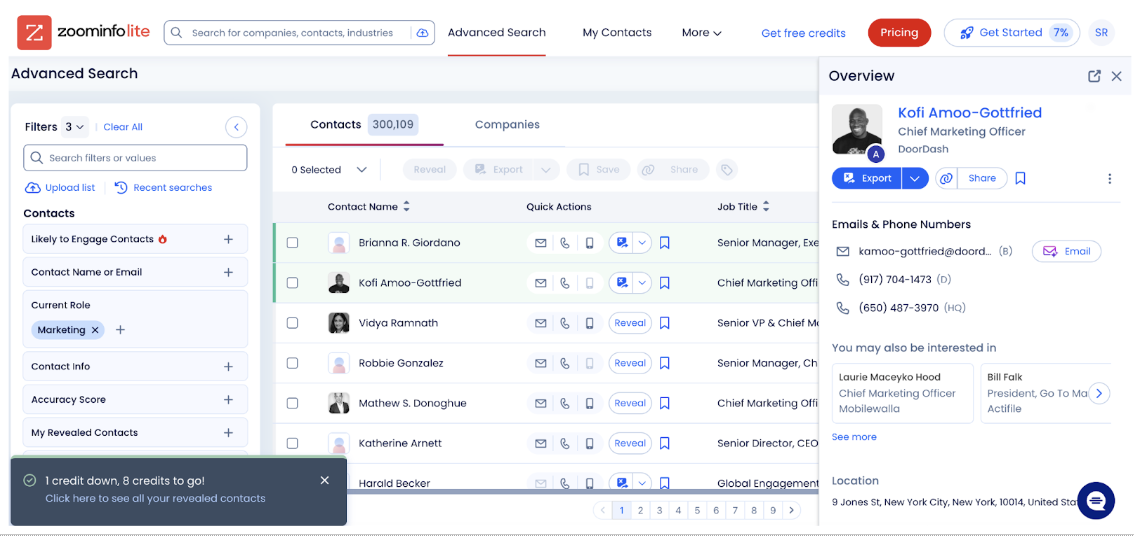This screenshot has height=540, width=1134.
Task: Select checkbox for Robbie Gonzalez
Action: (292, 363)
